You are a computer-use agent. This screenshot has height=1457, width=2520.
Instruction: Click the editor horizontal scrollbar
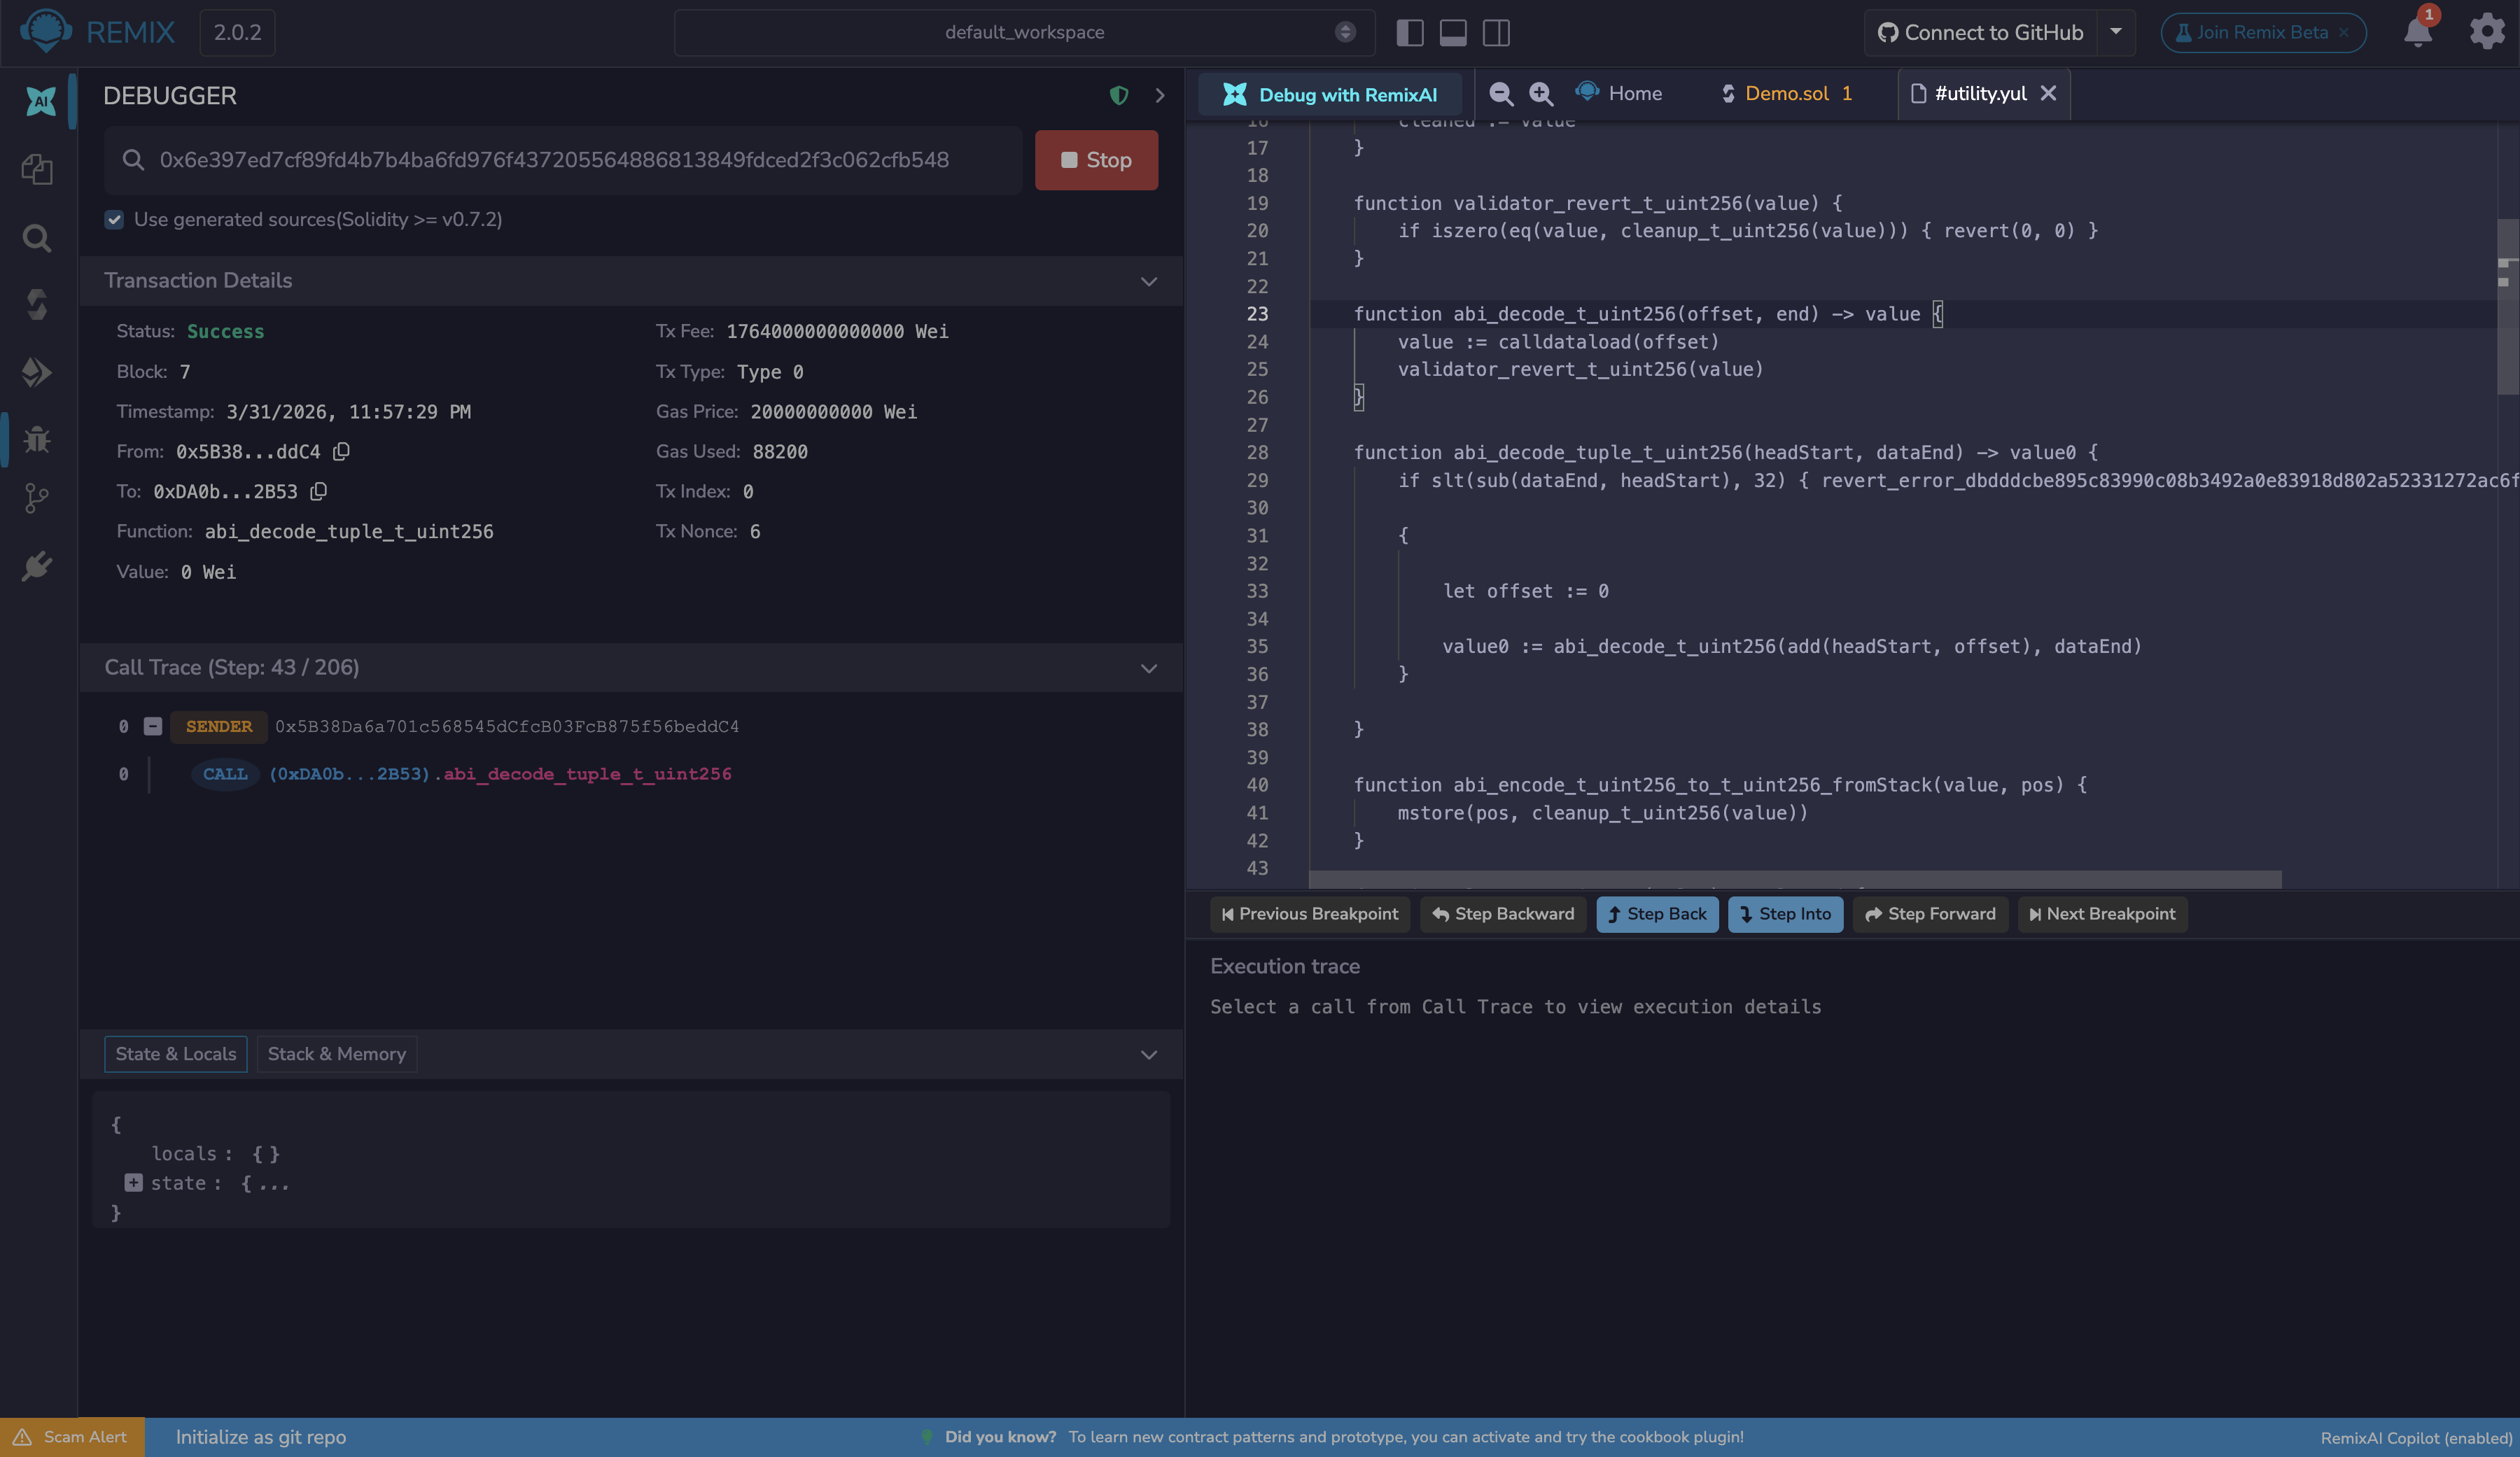(x=1795, y=879)
